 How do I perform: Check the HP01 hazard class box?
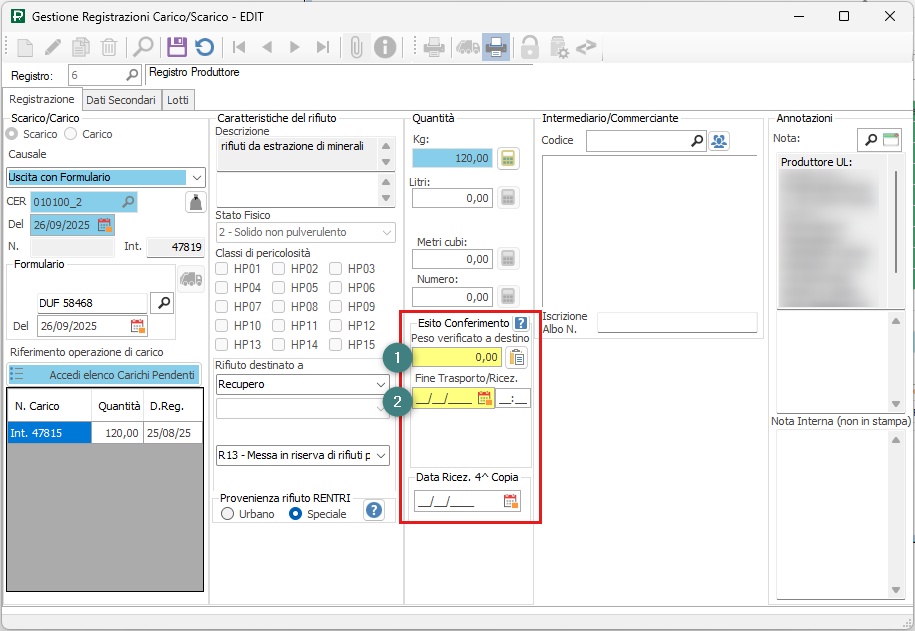[x=224, y=269]
